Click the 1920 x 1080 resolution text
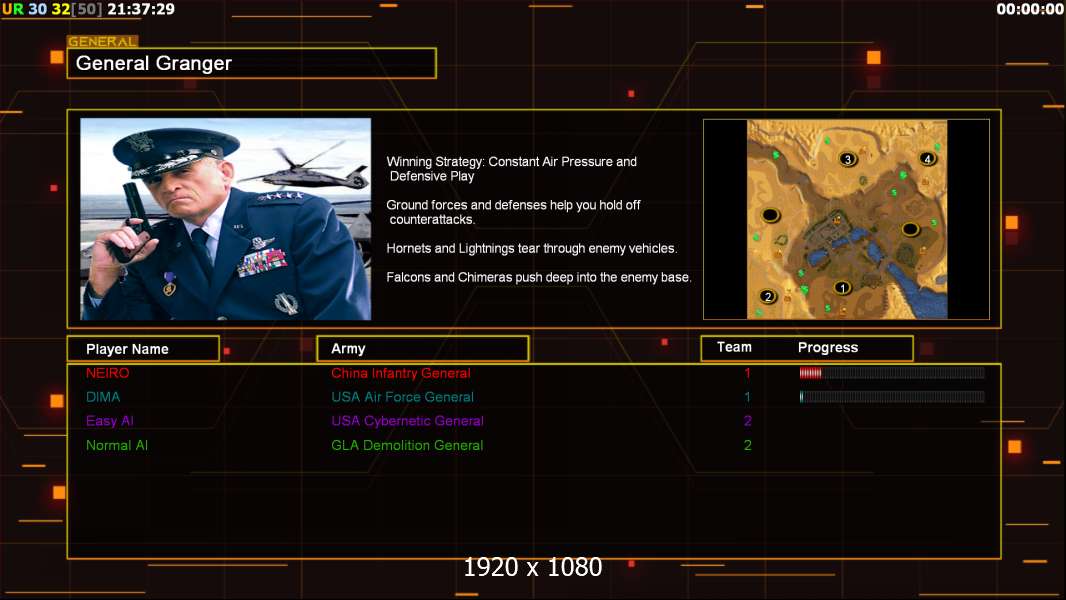Screen dimensions: 1066x600 click(x=532, y=567)
